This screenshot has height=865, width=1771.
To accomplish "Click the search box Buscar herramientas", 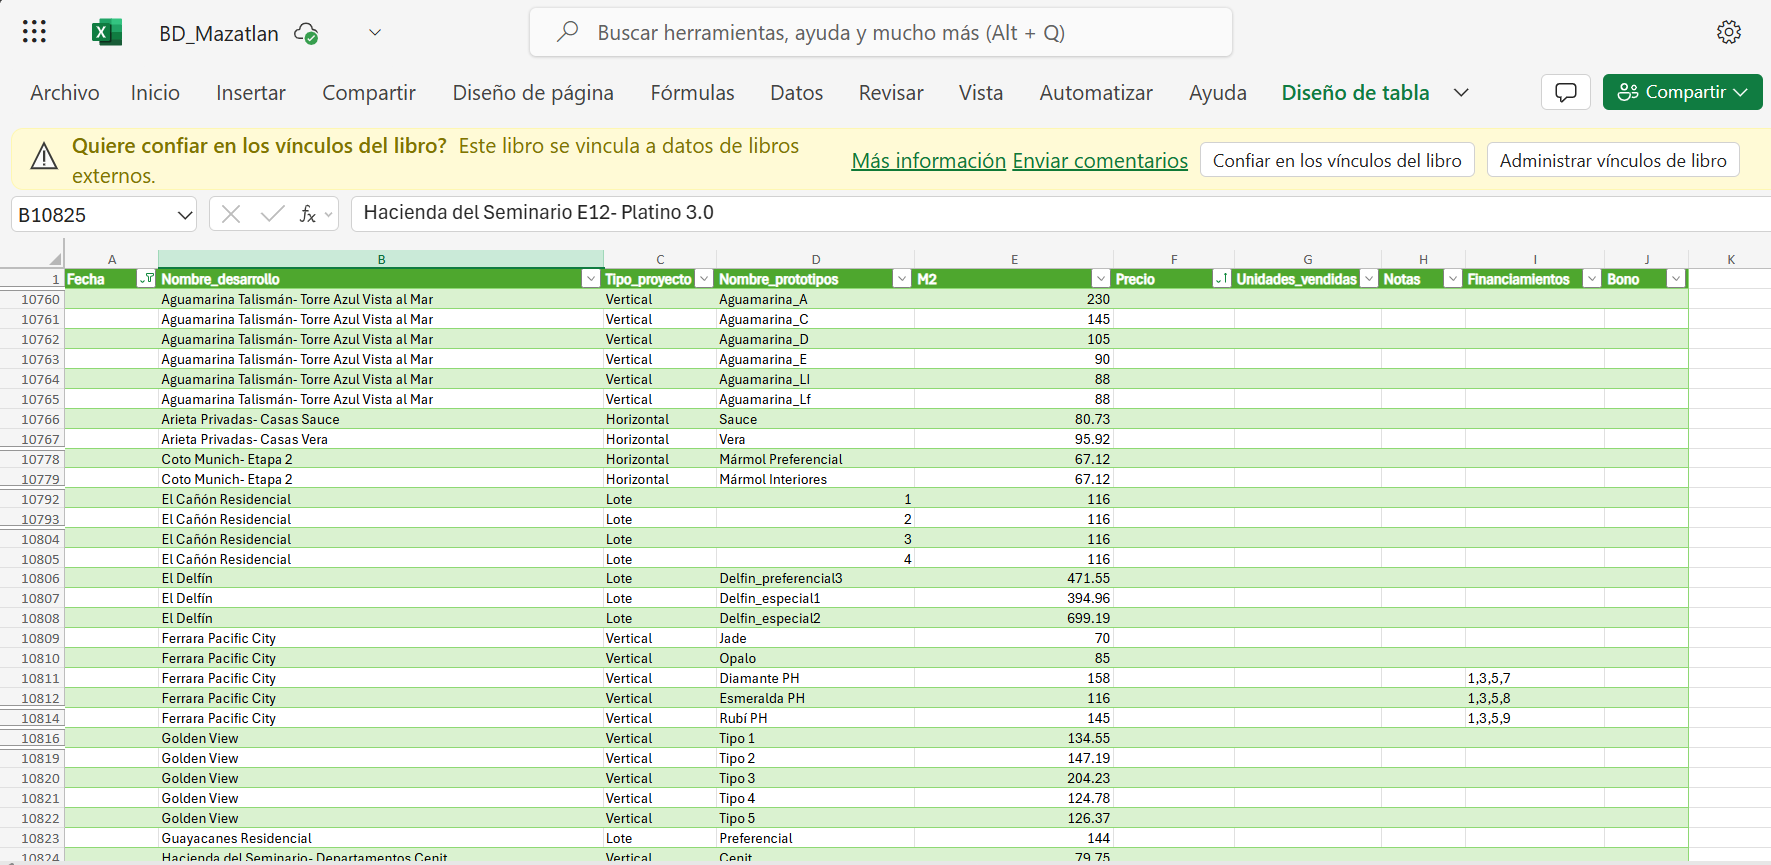I will (880, 33).
